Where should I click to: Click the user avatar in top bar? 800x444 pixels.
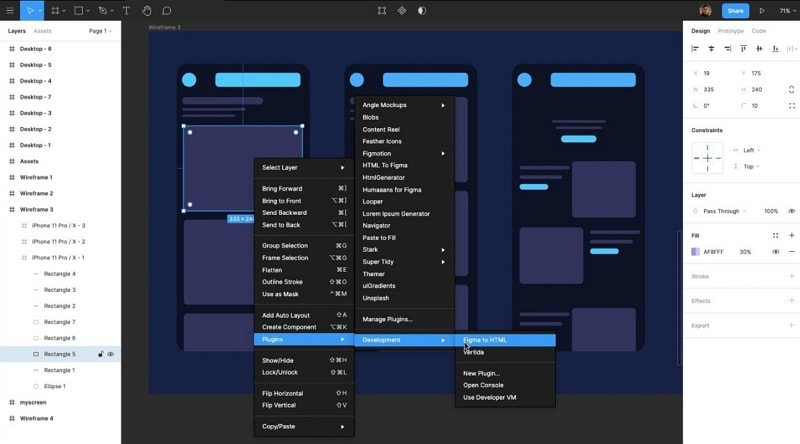(x=706, y=10)
